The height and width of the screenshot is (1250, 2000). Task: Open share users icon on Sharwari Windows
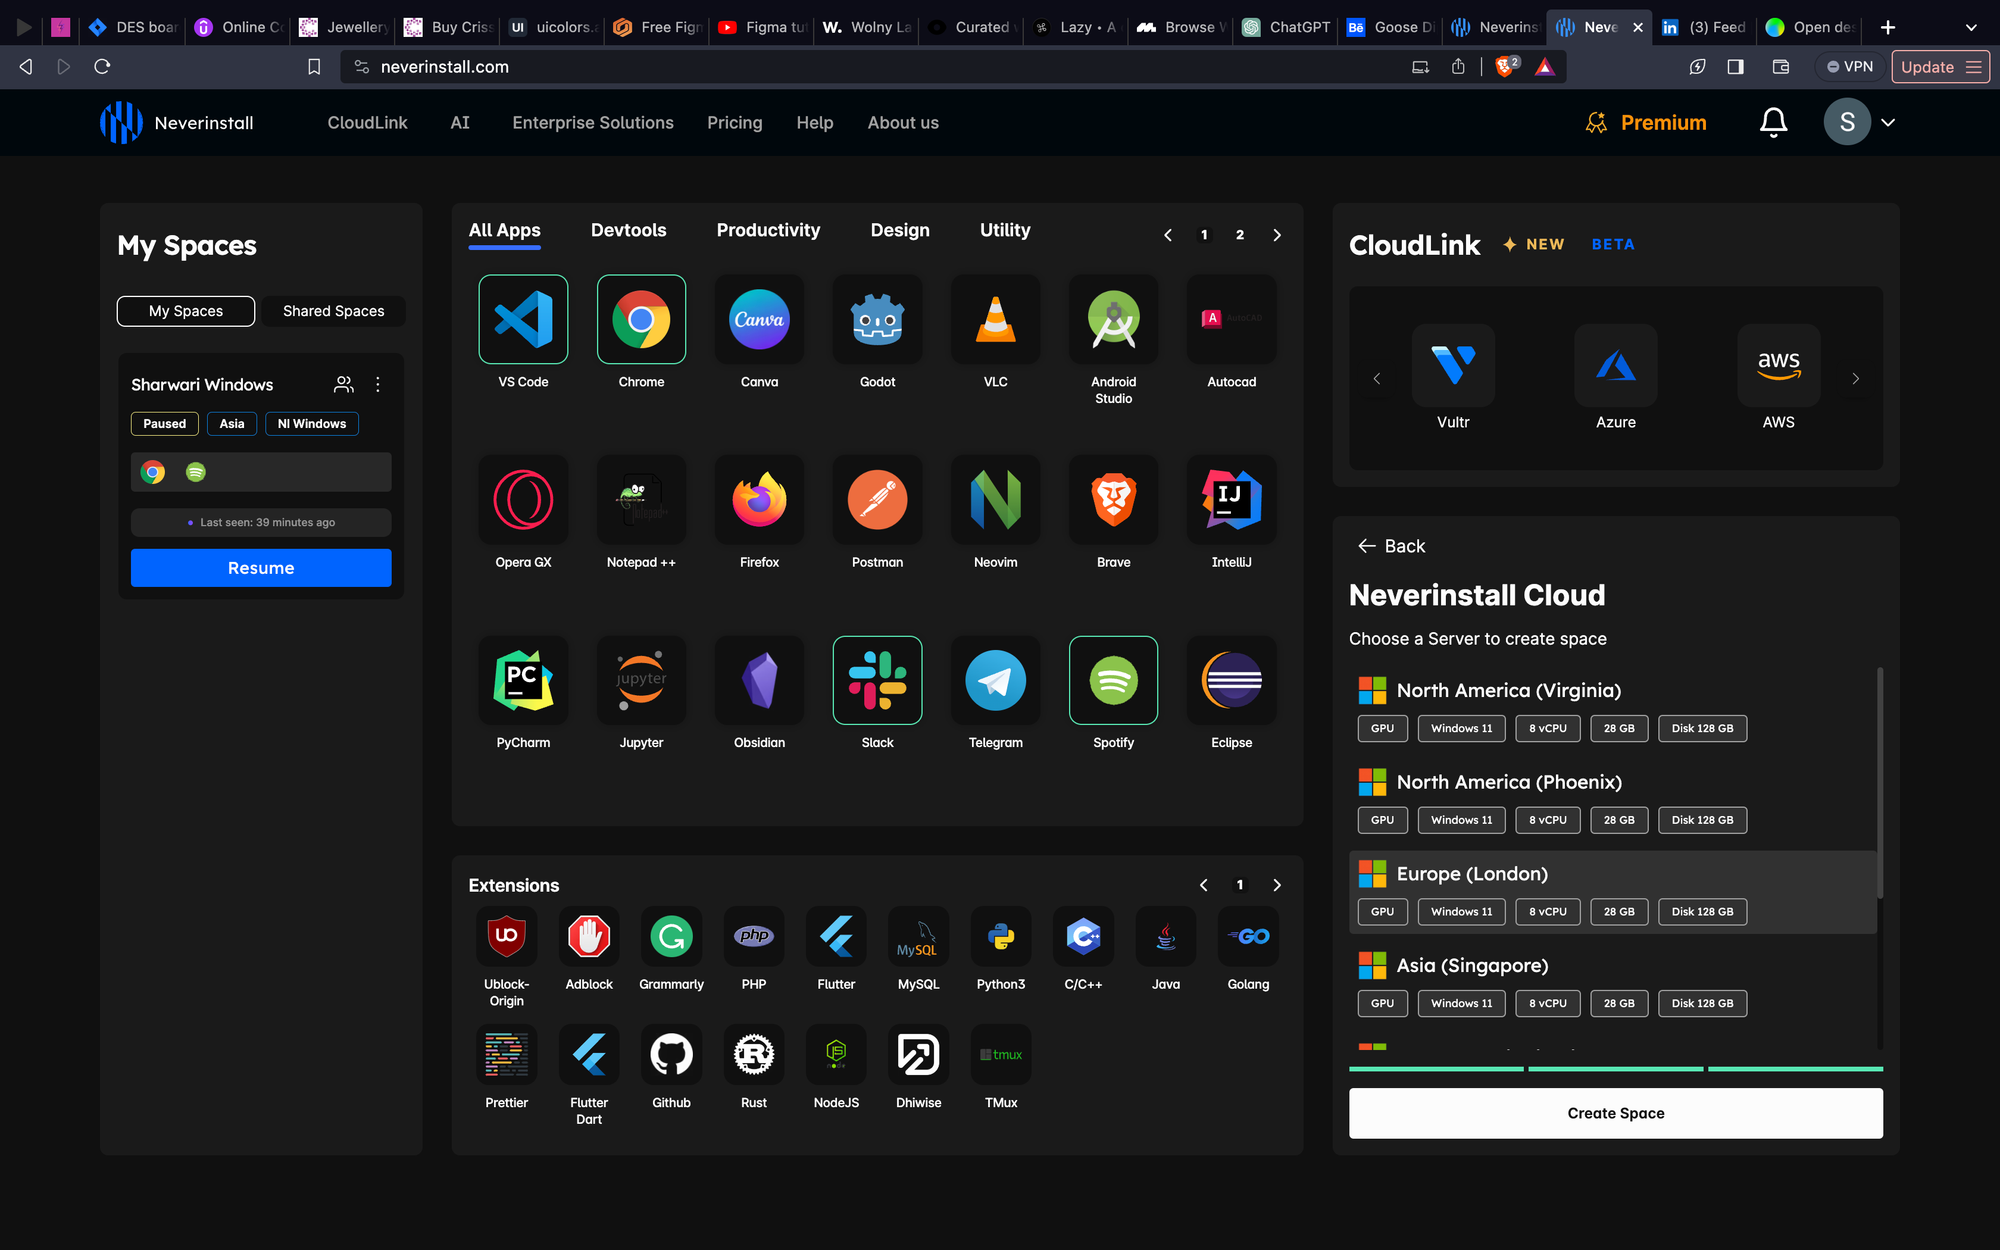pos(343,384)
